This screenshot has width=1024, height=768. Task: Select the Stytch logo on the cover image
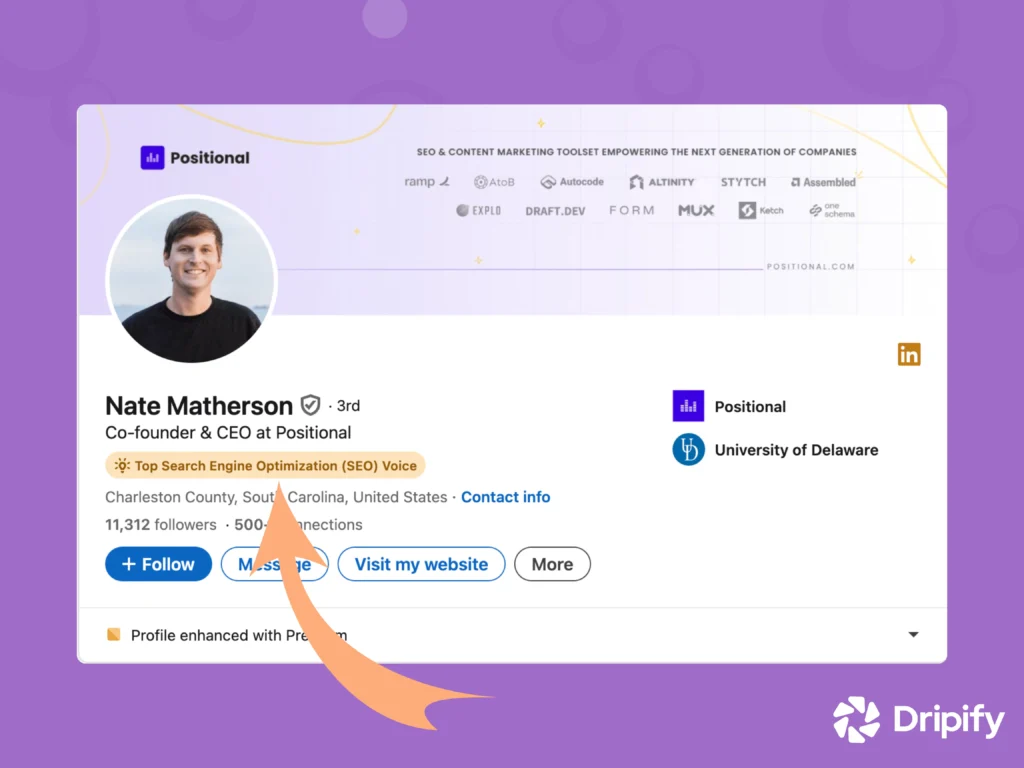coord(743,182)
